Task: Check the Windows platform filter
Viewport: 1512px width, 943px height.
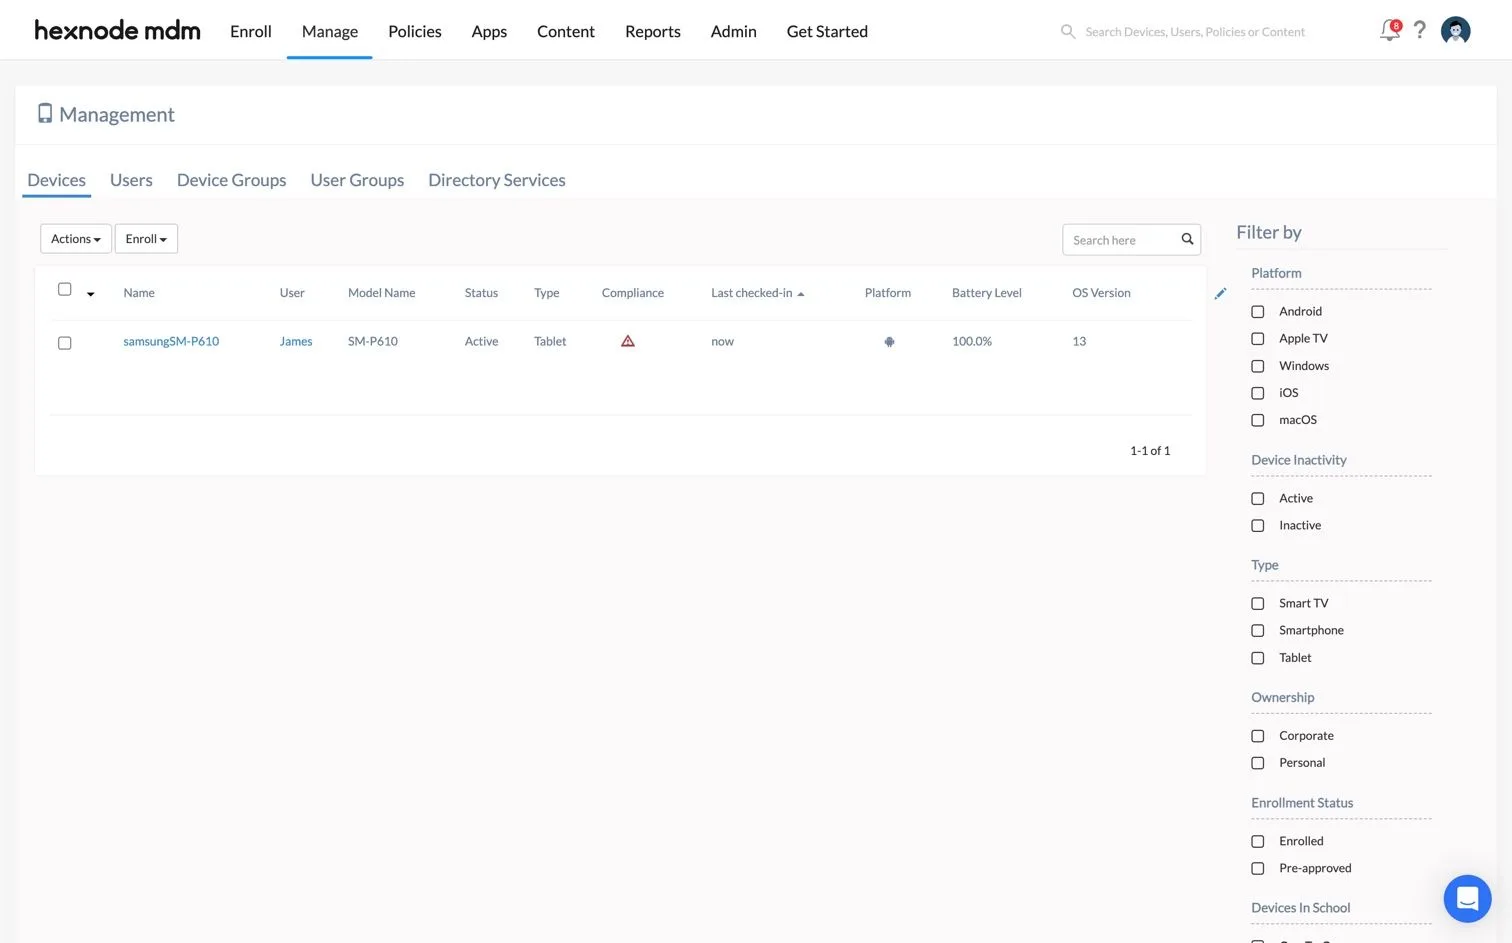Action: tap(1258, 366)
